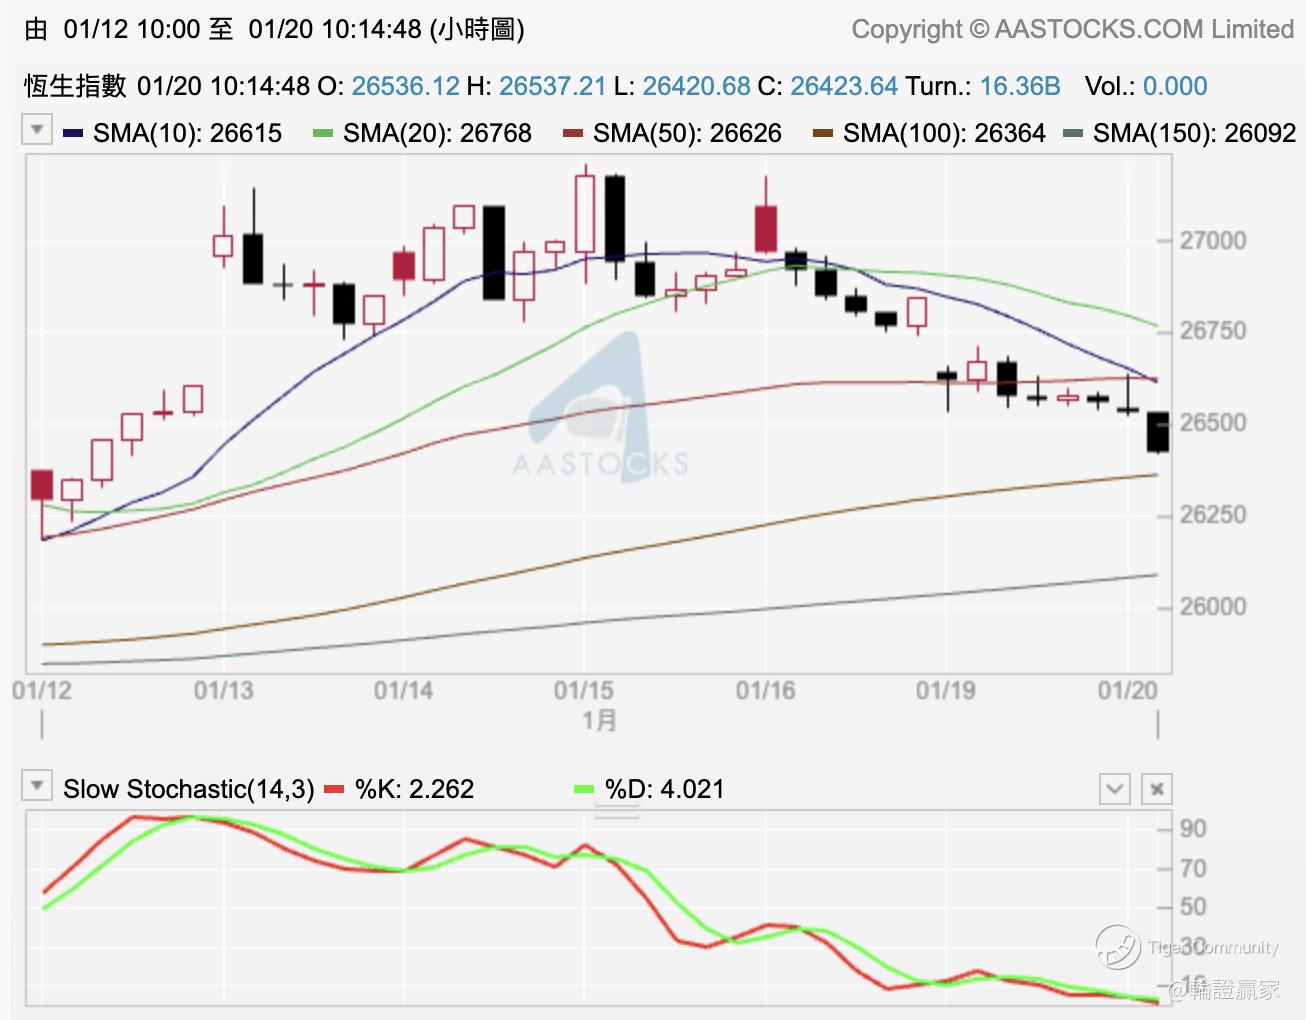Screen dimensions: 1306x1020
Task: Click the 1月 month label
Action: (x=599, y=720)
